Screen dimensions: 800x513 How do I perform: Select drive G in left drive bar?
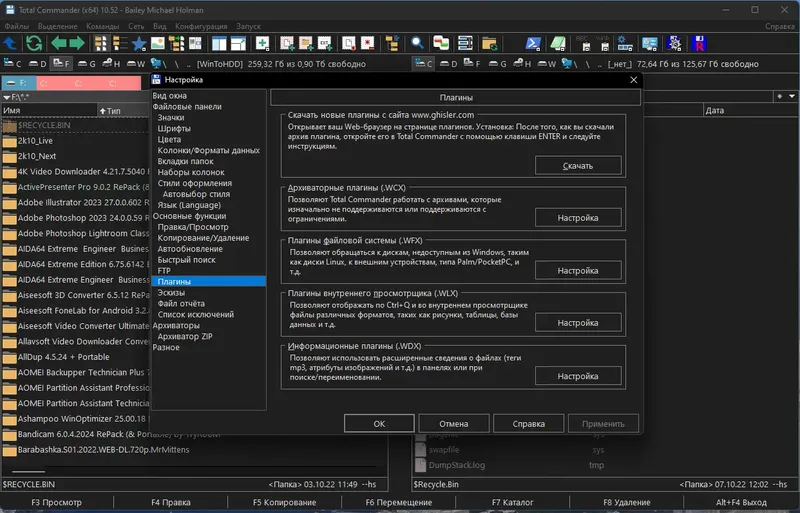coord(85,64)
